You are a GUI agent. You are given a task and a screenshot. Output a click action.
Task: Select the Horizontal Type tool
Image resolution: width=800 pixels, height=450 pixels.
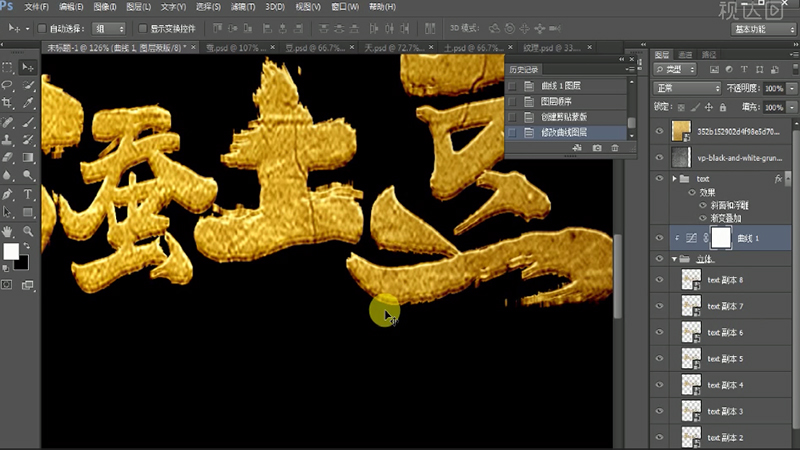[28, 194]
